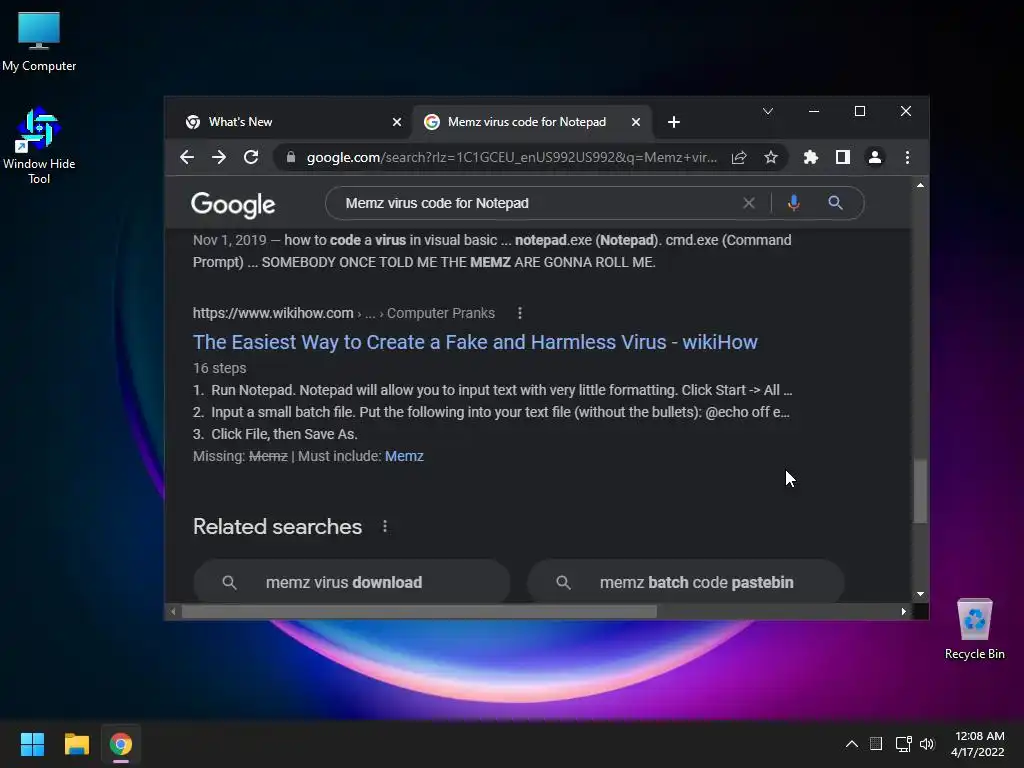This screenshot has width=1024, height=768.
Task: Select Recycle Bin desktop icon
Action: [x=974, y=630]
